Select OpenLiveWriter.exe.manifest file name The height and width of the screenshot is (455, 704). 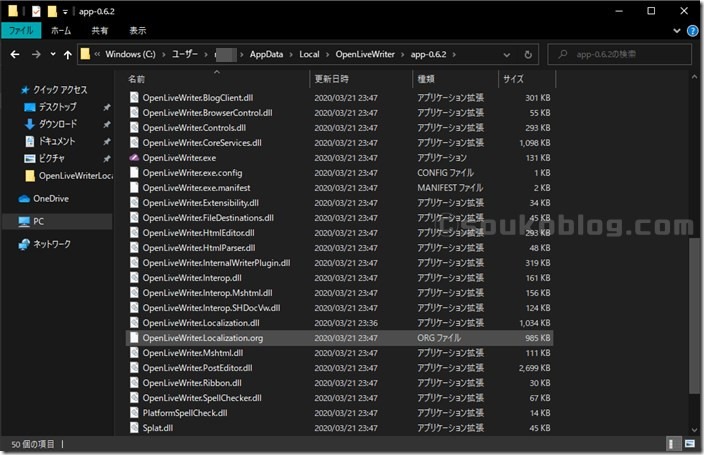[197, 188]
